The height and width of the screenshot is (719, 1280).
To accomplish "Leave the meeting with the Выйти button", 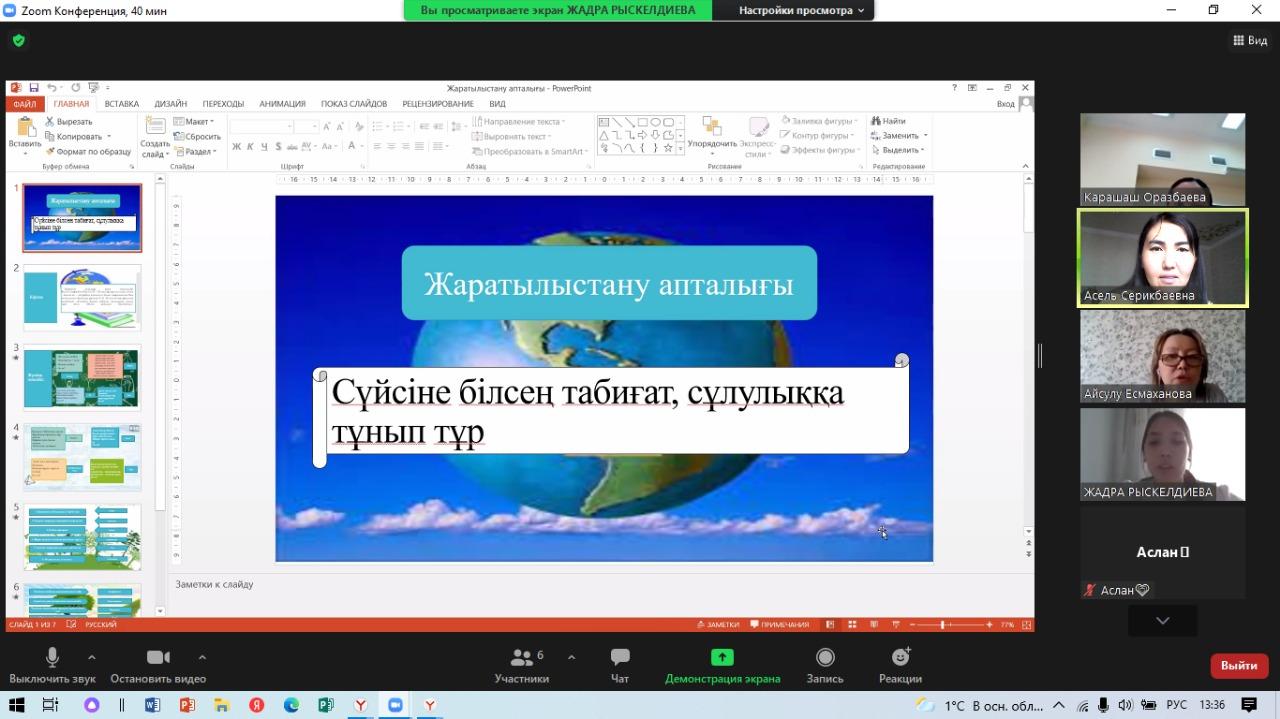I will point(1239,666).
